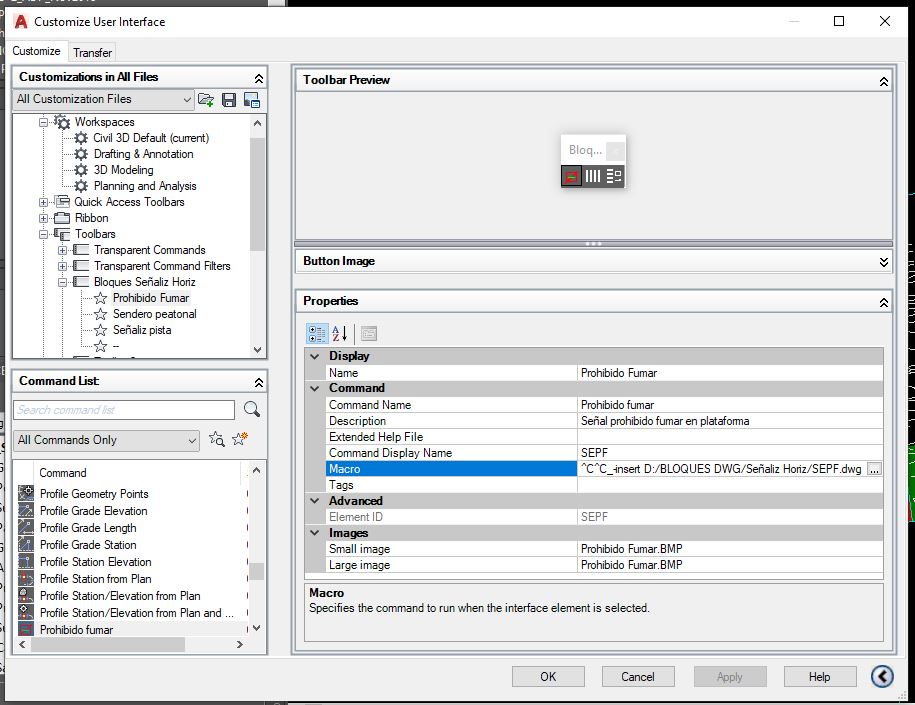Click the Prohibido fumar command list icon
This screenshot has width=915, height=705.
(26, 629)
